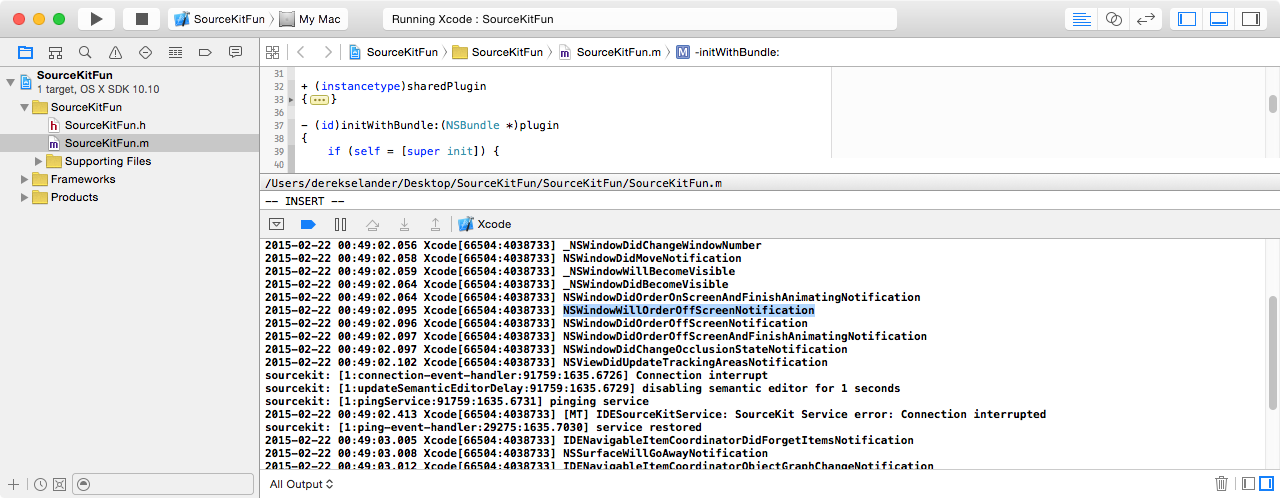Run the project with the Play button
The width and height of the screenshot is (1280, 498).
tap(96, 19)
